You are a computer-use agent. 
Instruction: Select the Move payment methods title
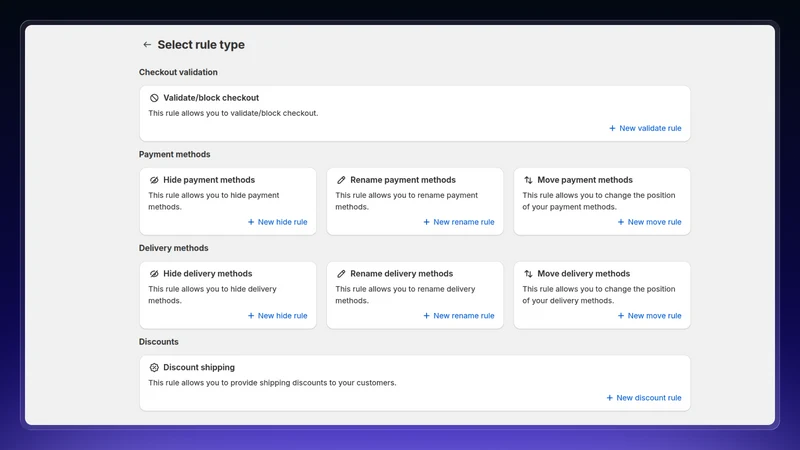tap(585, 180)
